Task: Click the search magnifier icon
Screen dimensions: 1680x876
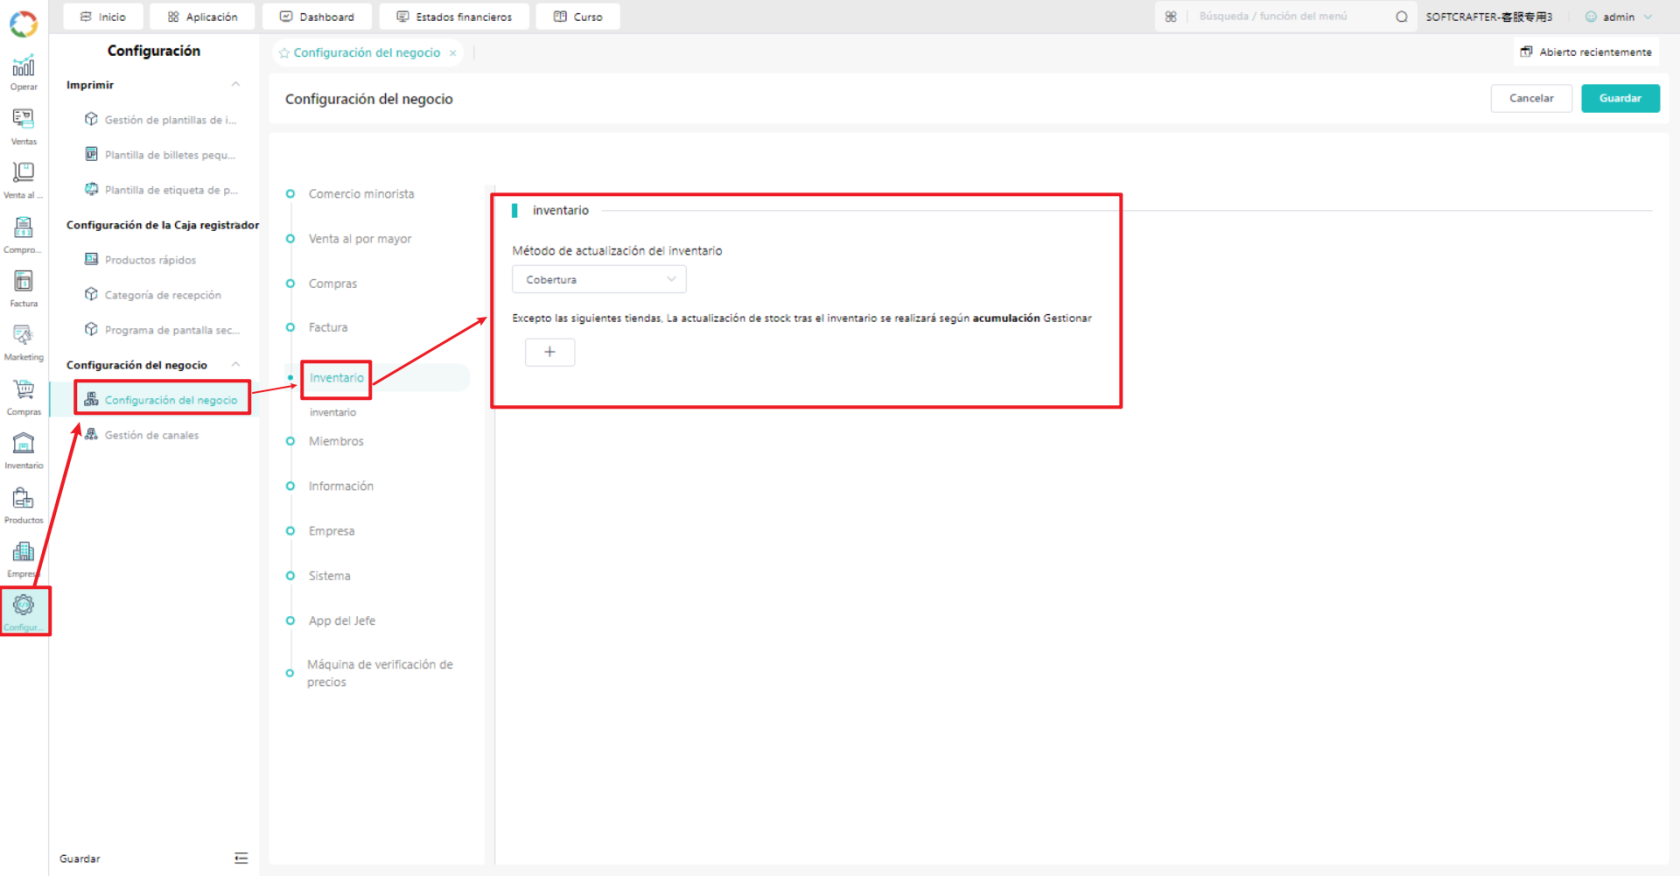Action: 1401,16
